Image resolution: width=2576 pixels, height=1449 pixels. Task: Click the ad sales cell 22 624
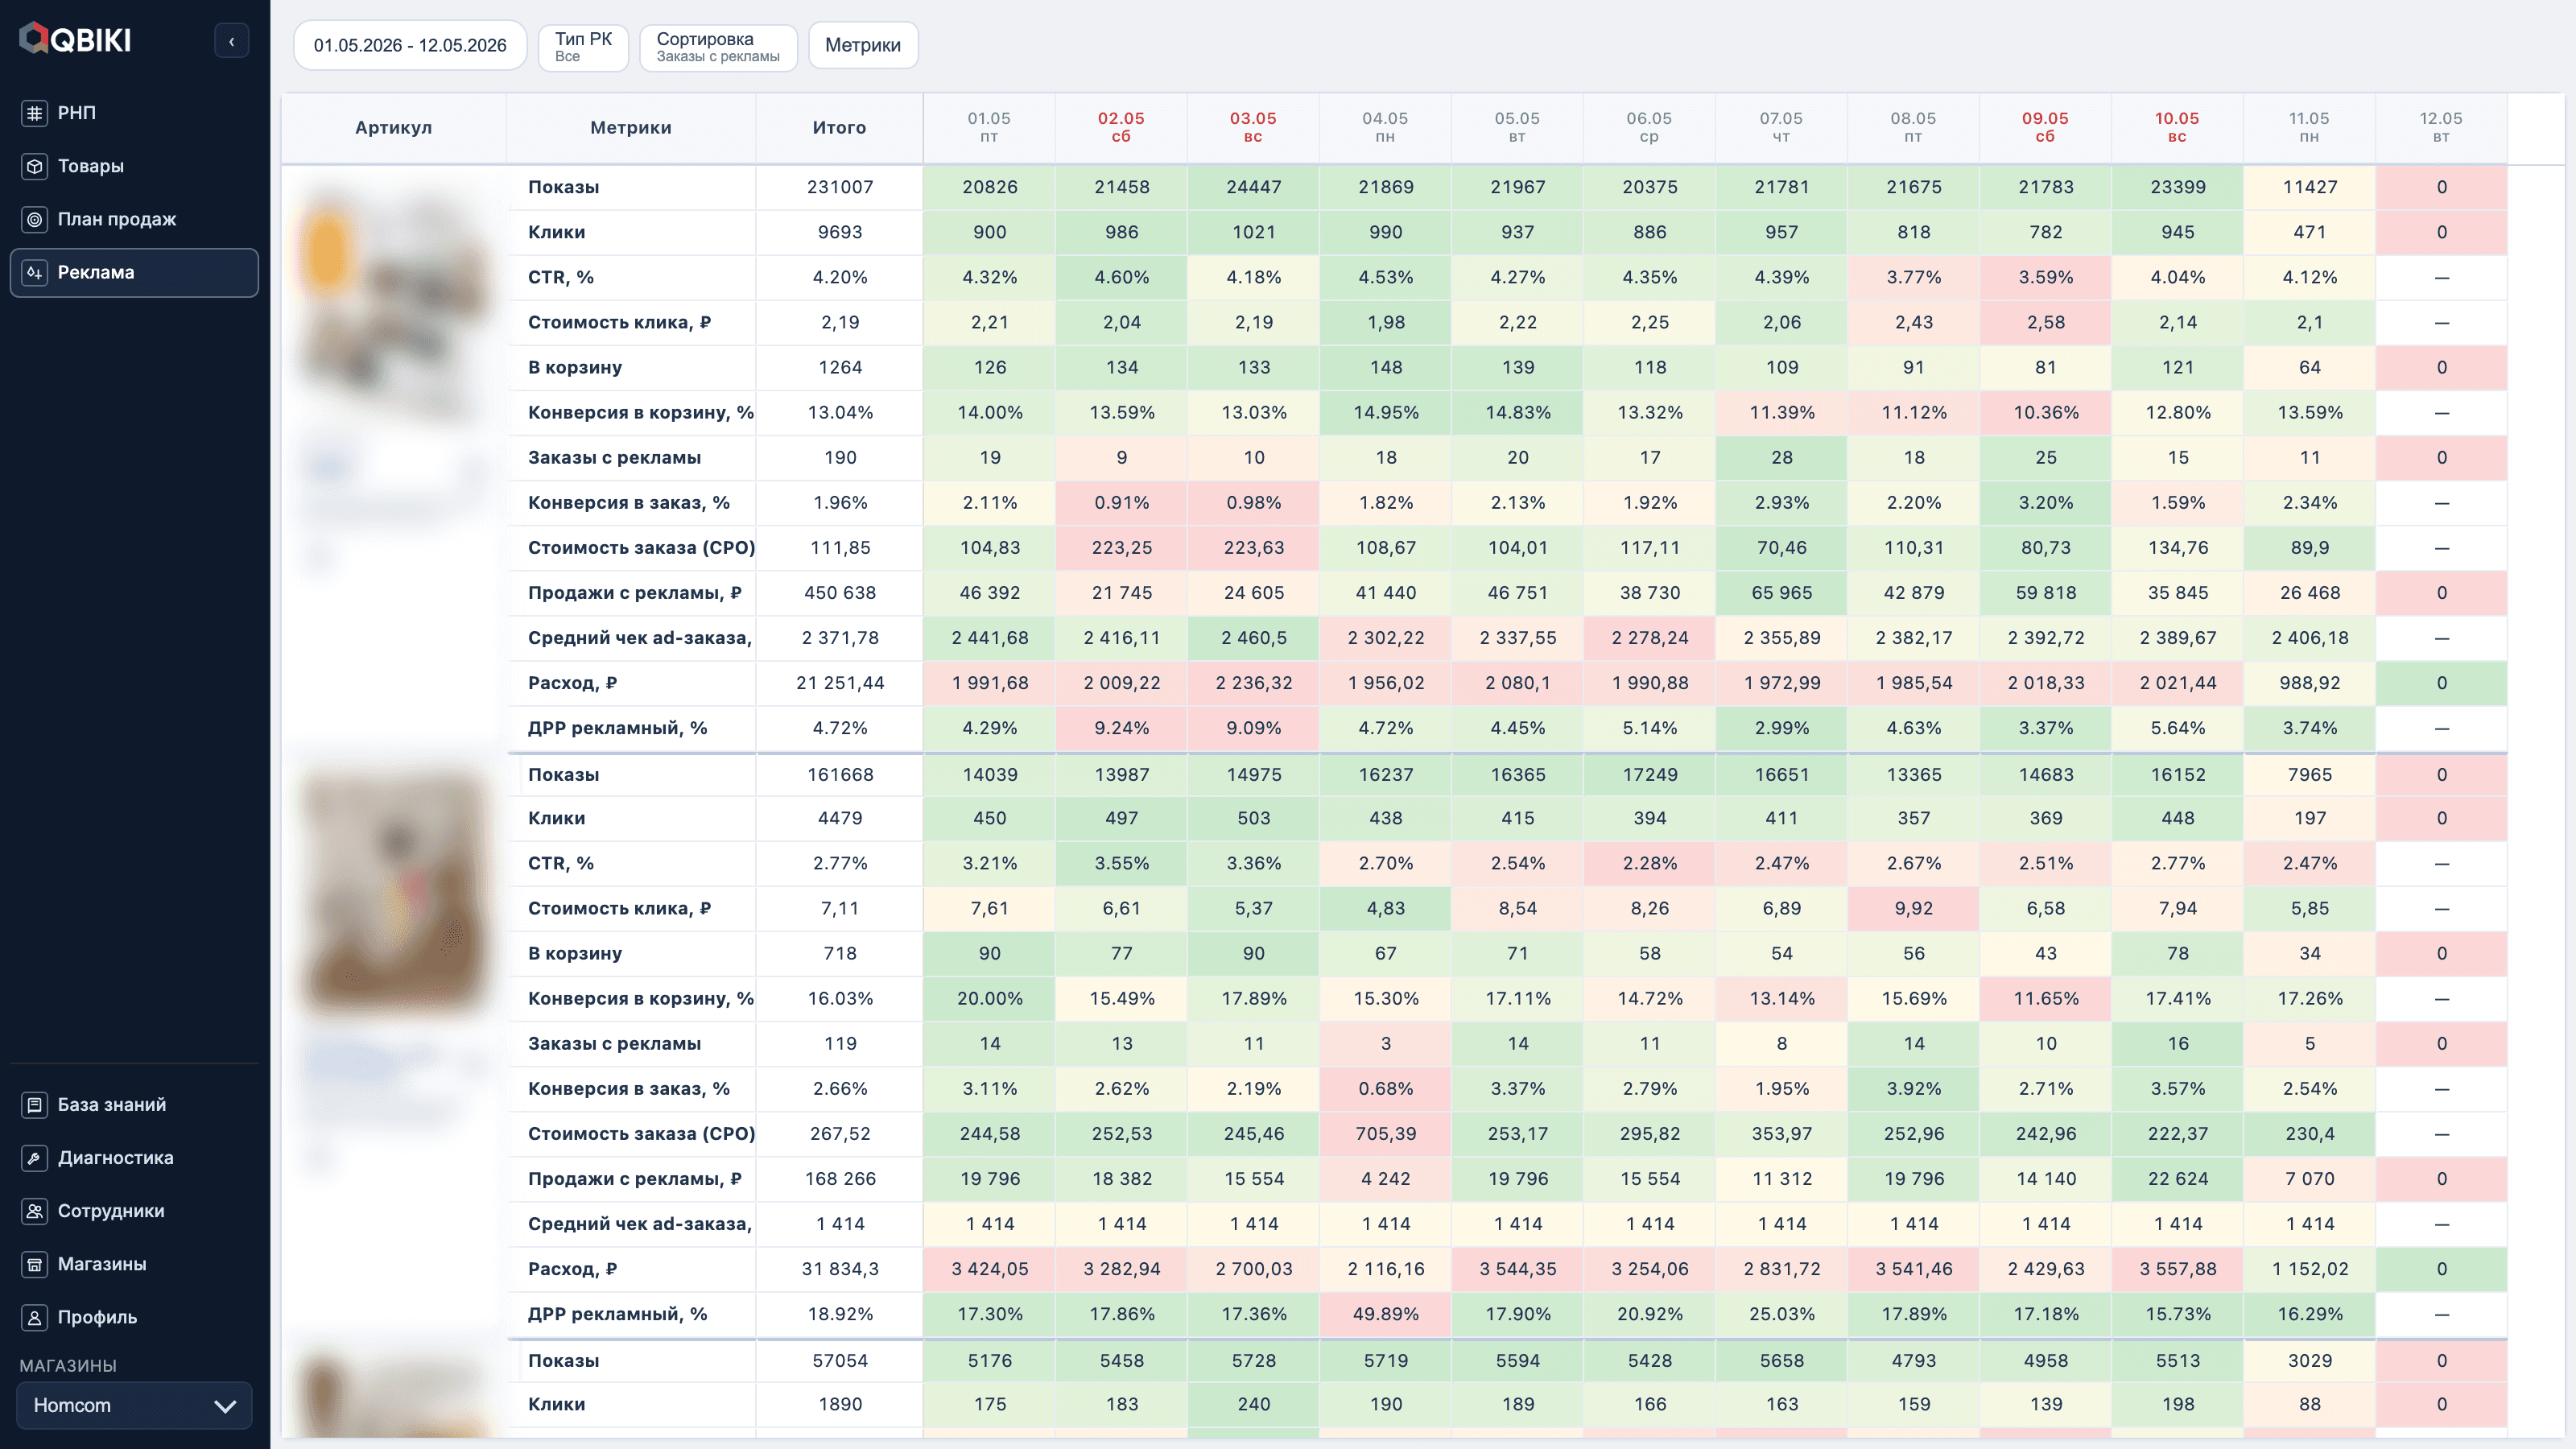point(2178,1179)
